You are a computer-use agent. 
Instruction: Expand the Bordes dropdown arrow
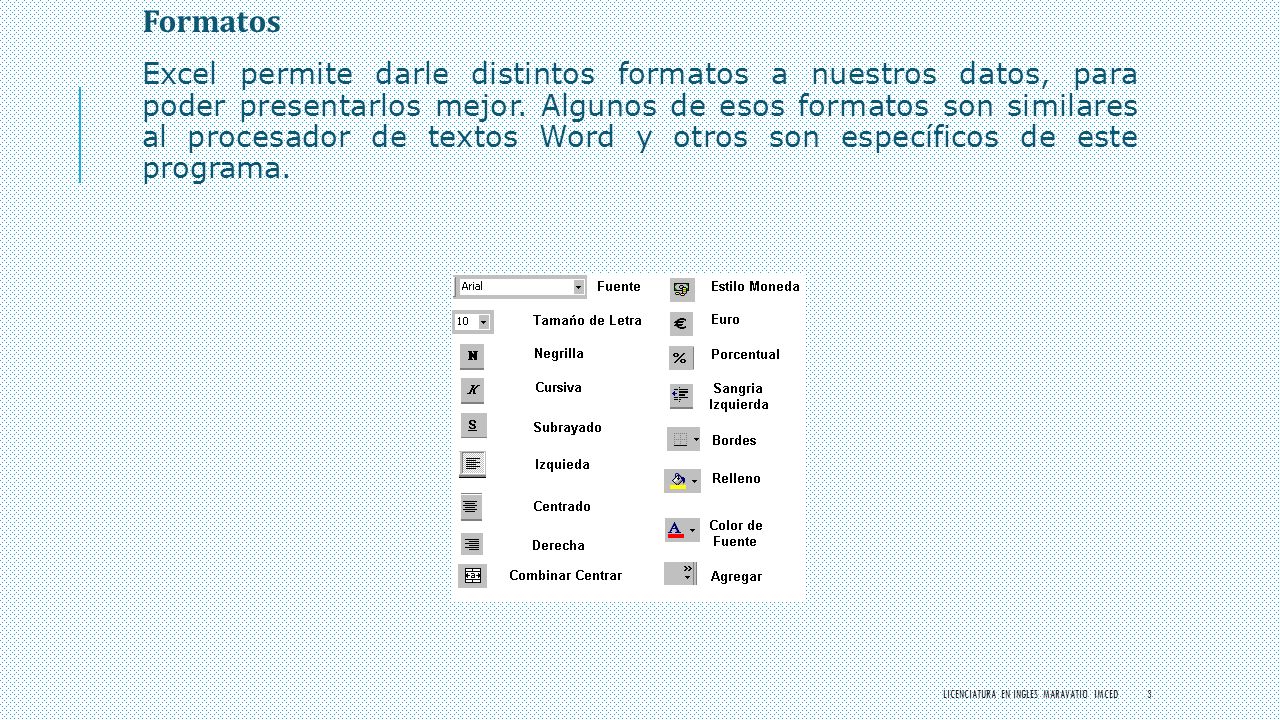[696, 439]
